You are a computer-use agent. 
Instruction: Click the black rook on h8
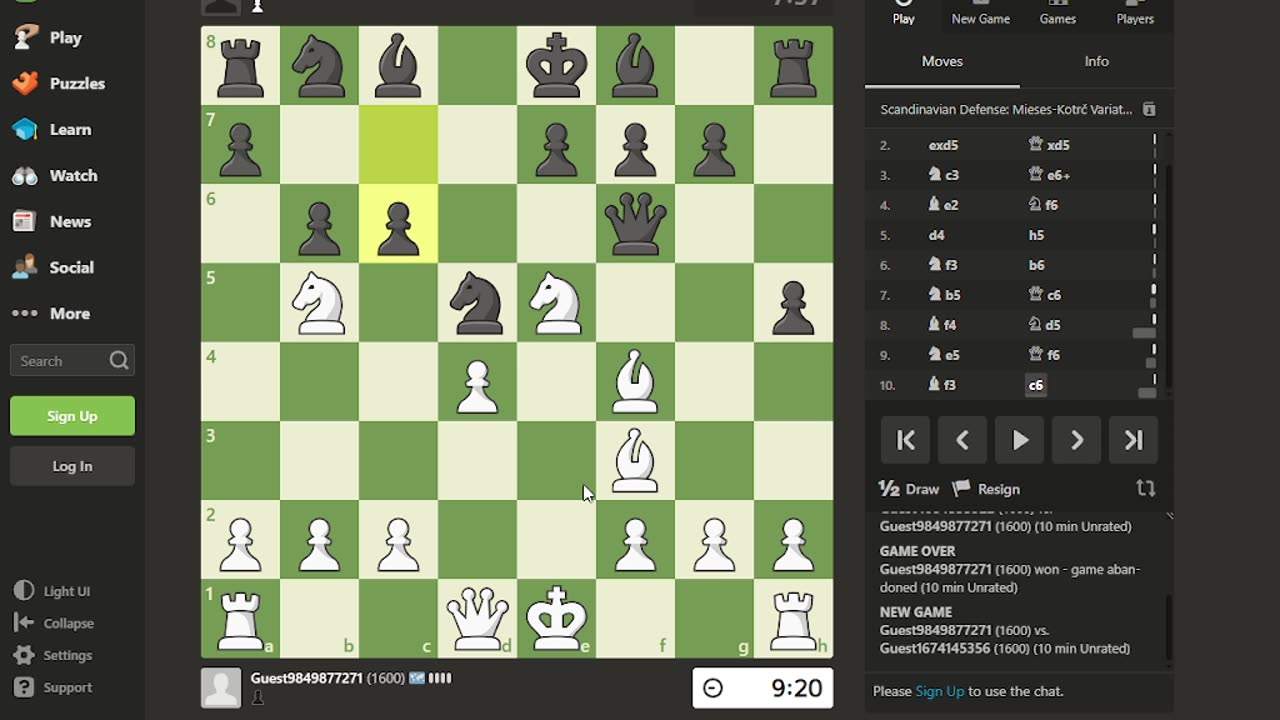point(793,66)
